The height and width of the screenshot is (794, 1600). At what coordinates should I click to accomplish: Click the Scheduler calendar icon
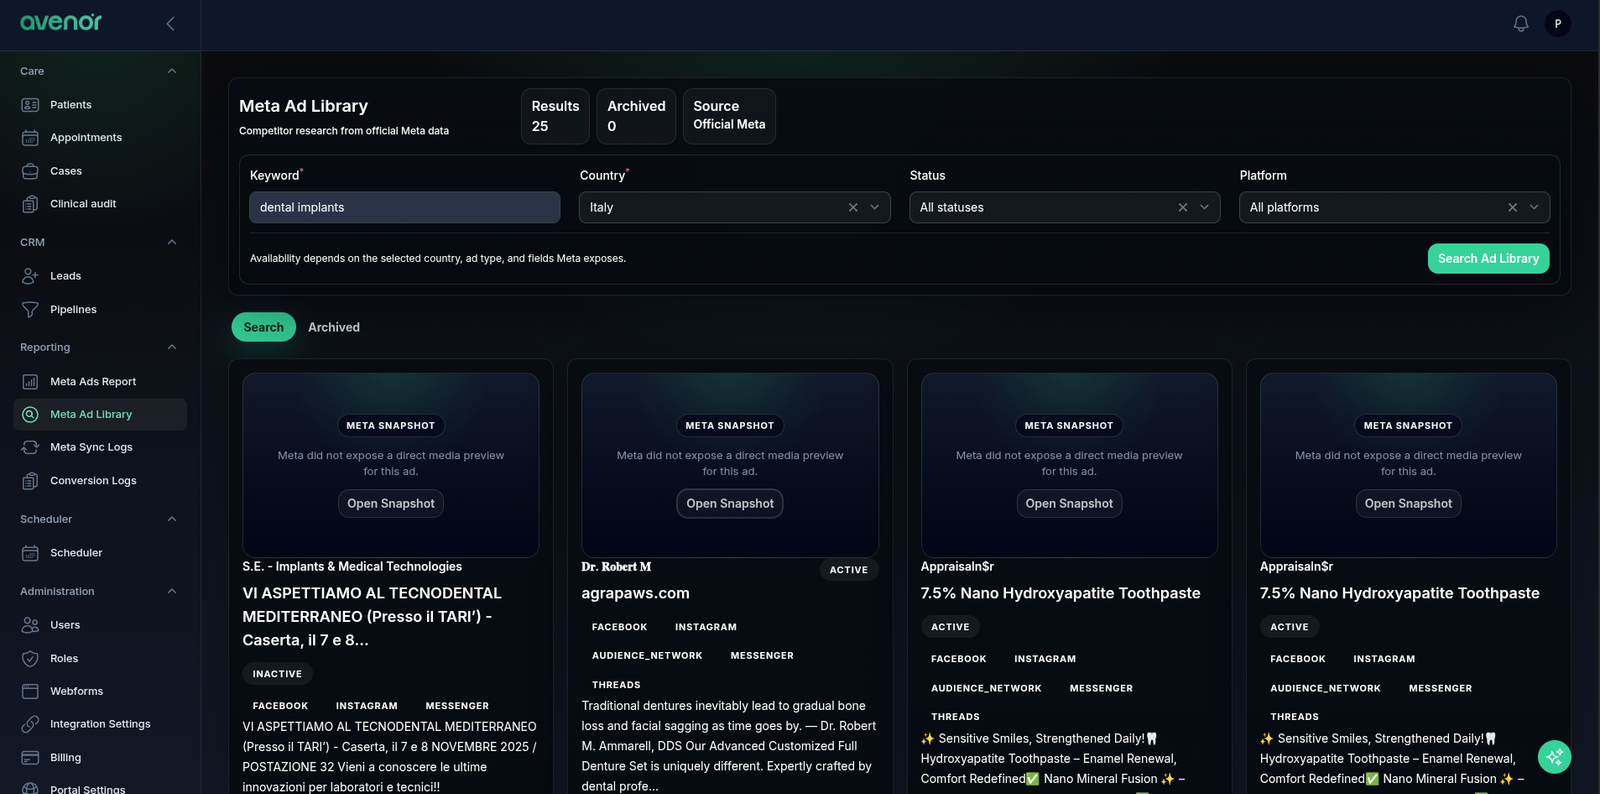point(30,553)
